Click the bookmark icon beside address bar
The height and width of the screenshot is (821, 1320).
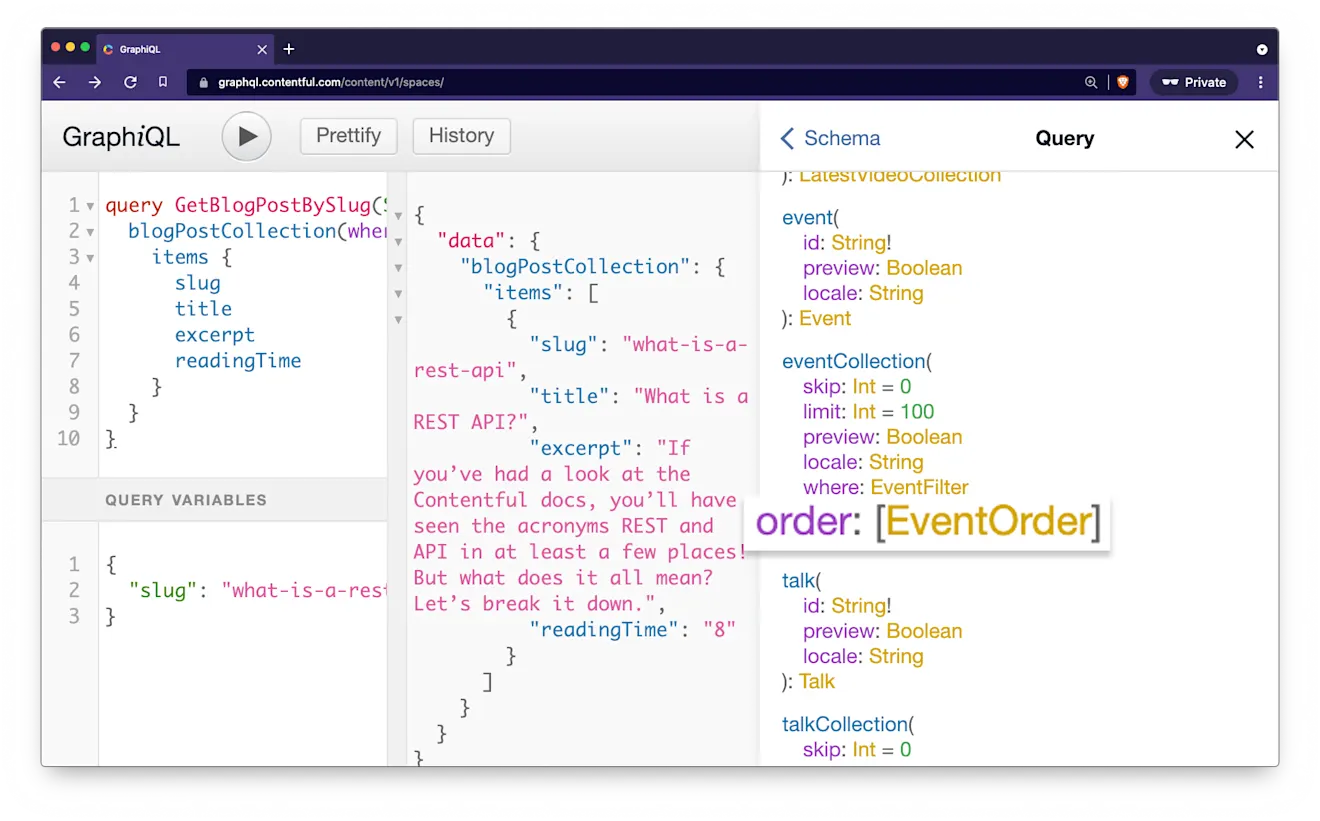163,82
